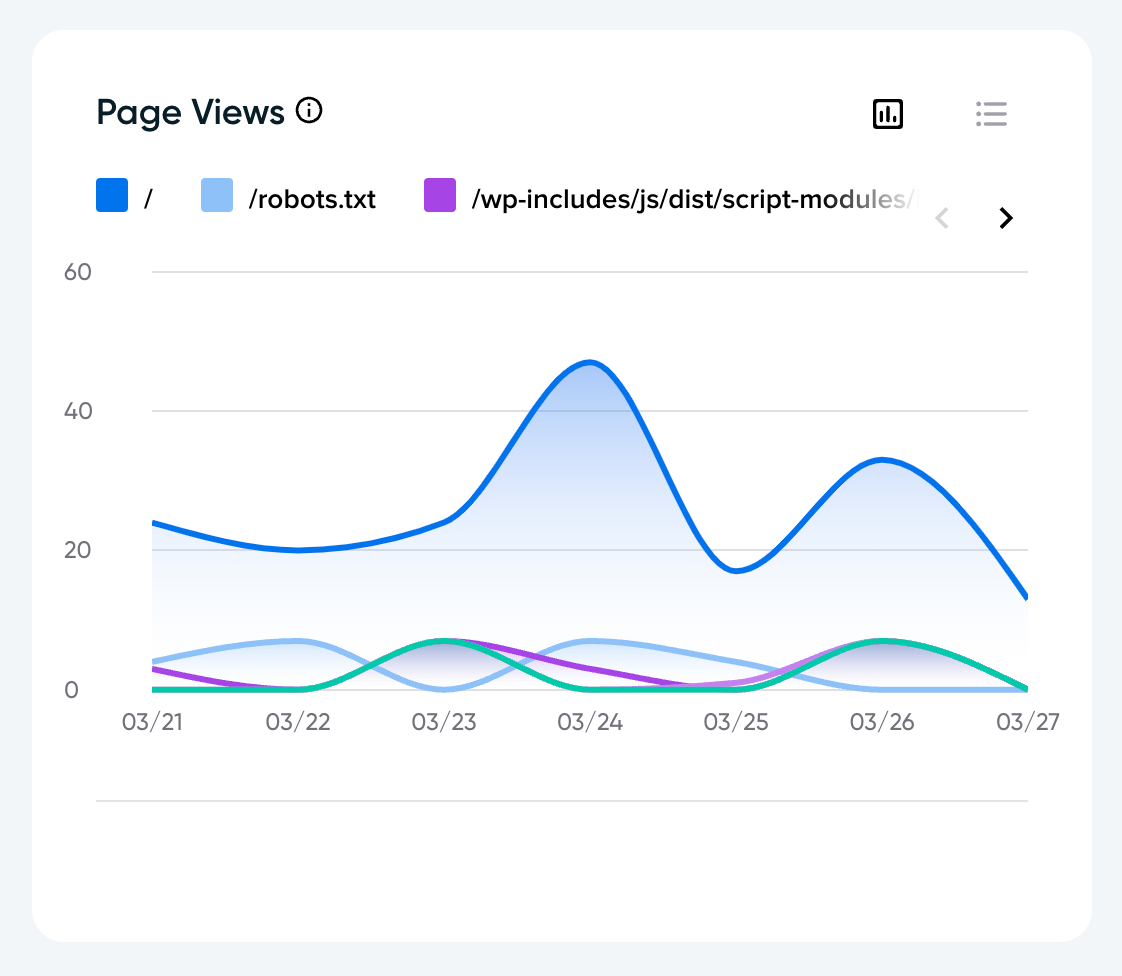Click the Page Views title
The image size is (1122, 976).
tap(190, 113)
